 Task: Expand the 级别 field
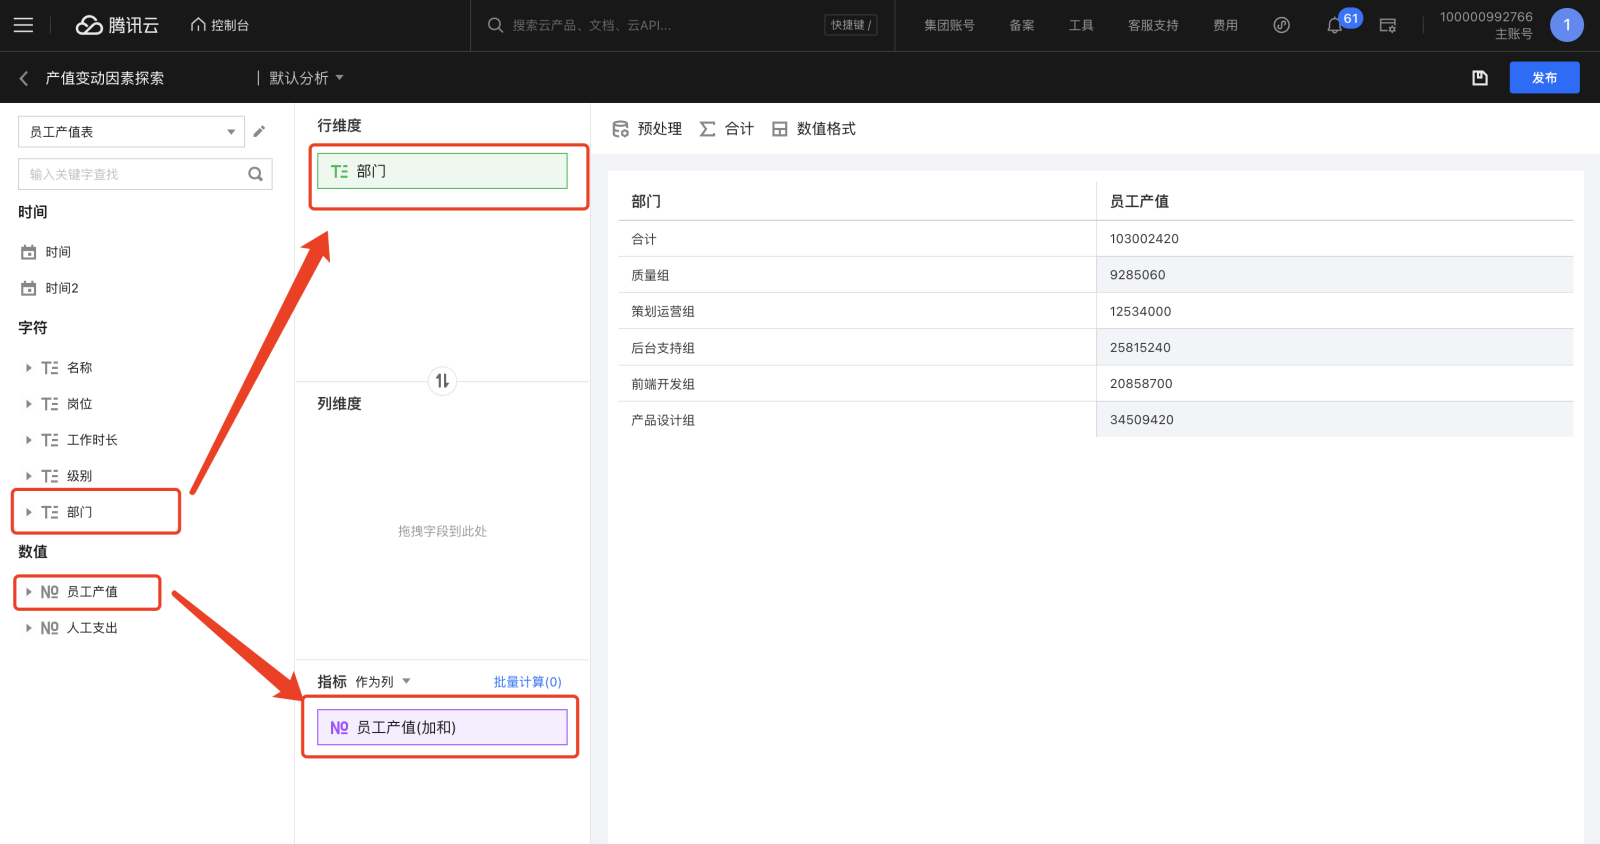point(28,476)
